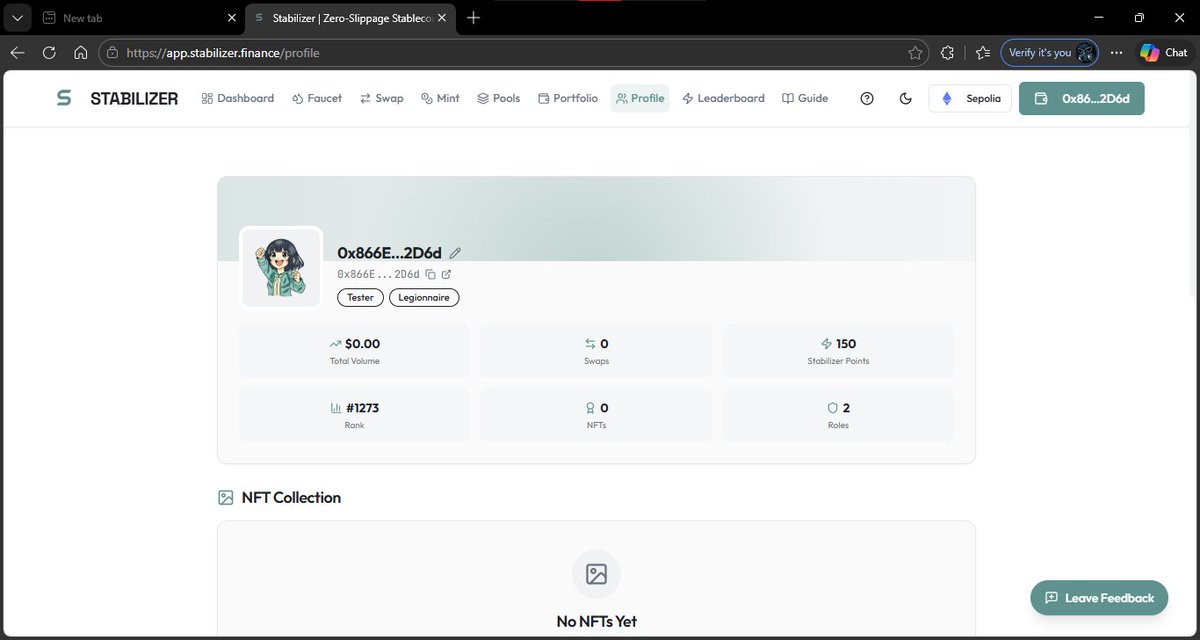Click the Legionnaire role badge
The width and height of the screenshot is (1200, 640).
[424, 298]
